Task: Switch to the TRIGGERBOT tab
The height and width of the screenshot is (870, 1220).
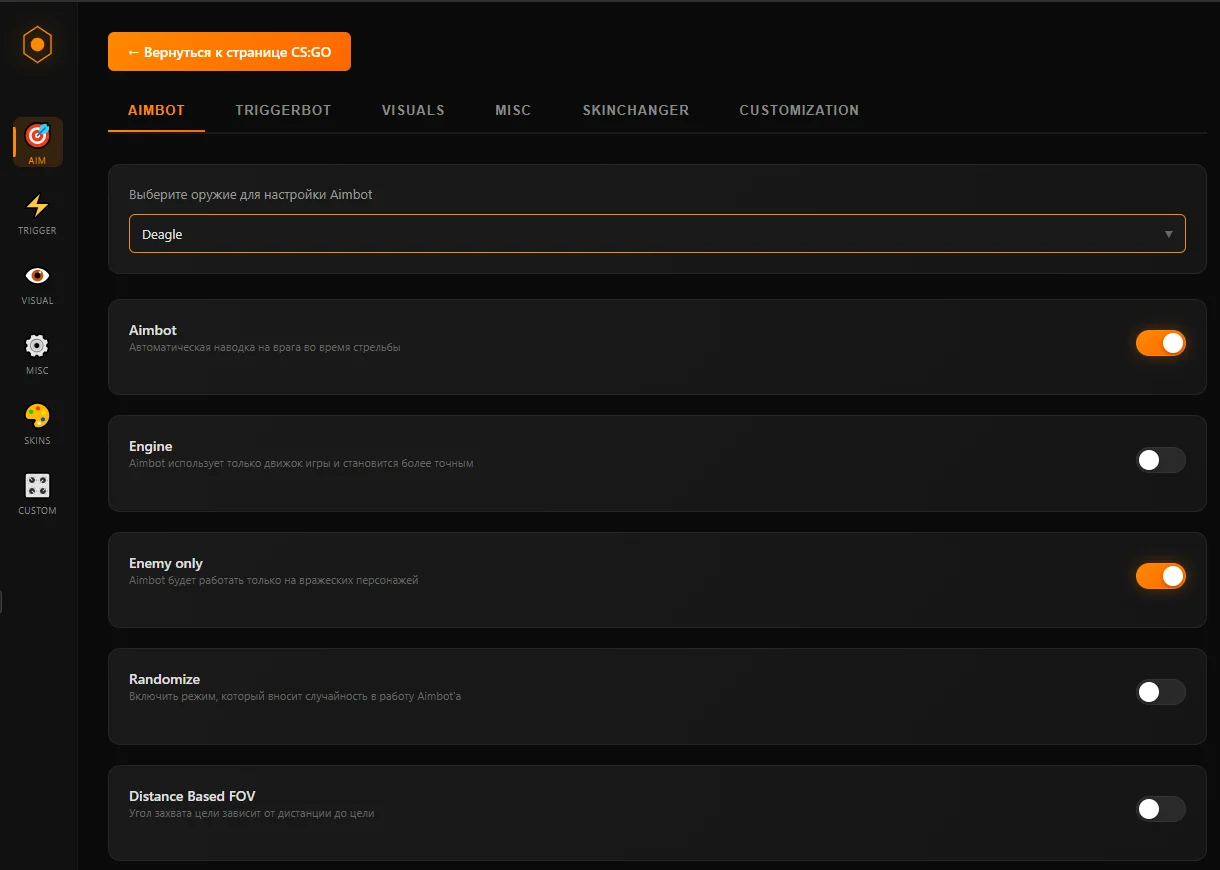Action: point(283,110)
